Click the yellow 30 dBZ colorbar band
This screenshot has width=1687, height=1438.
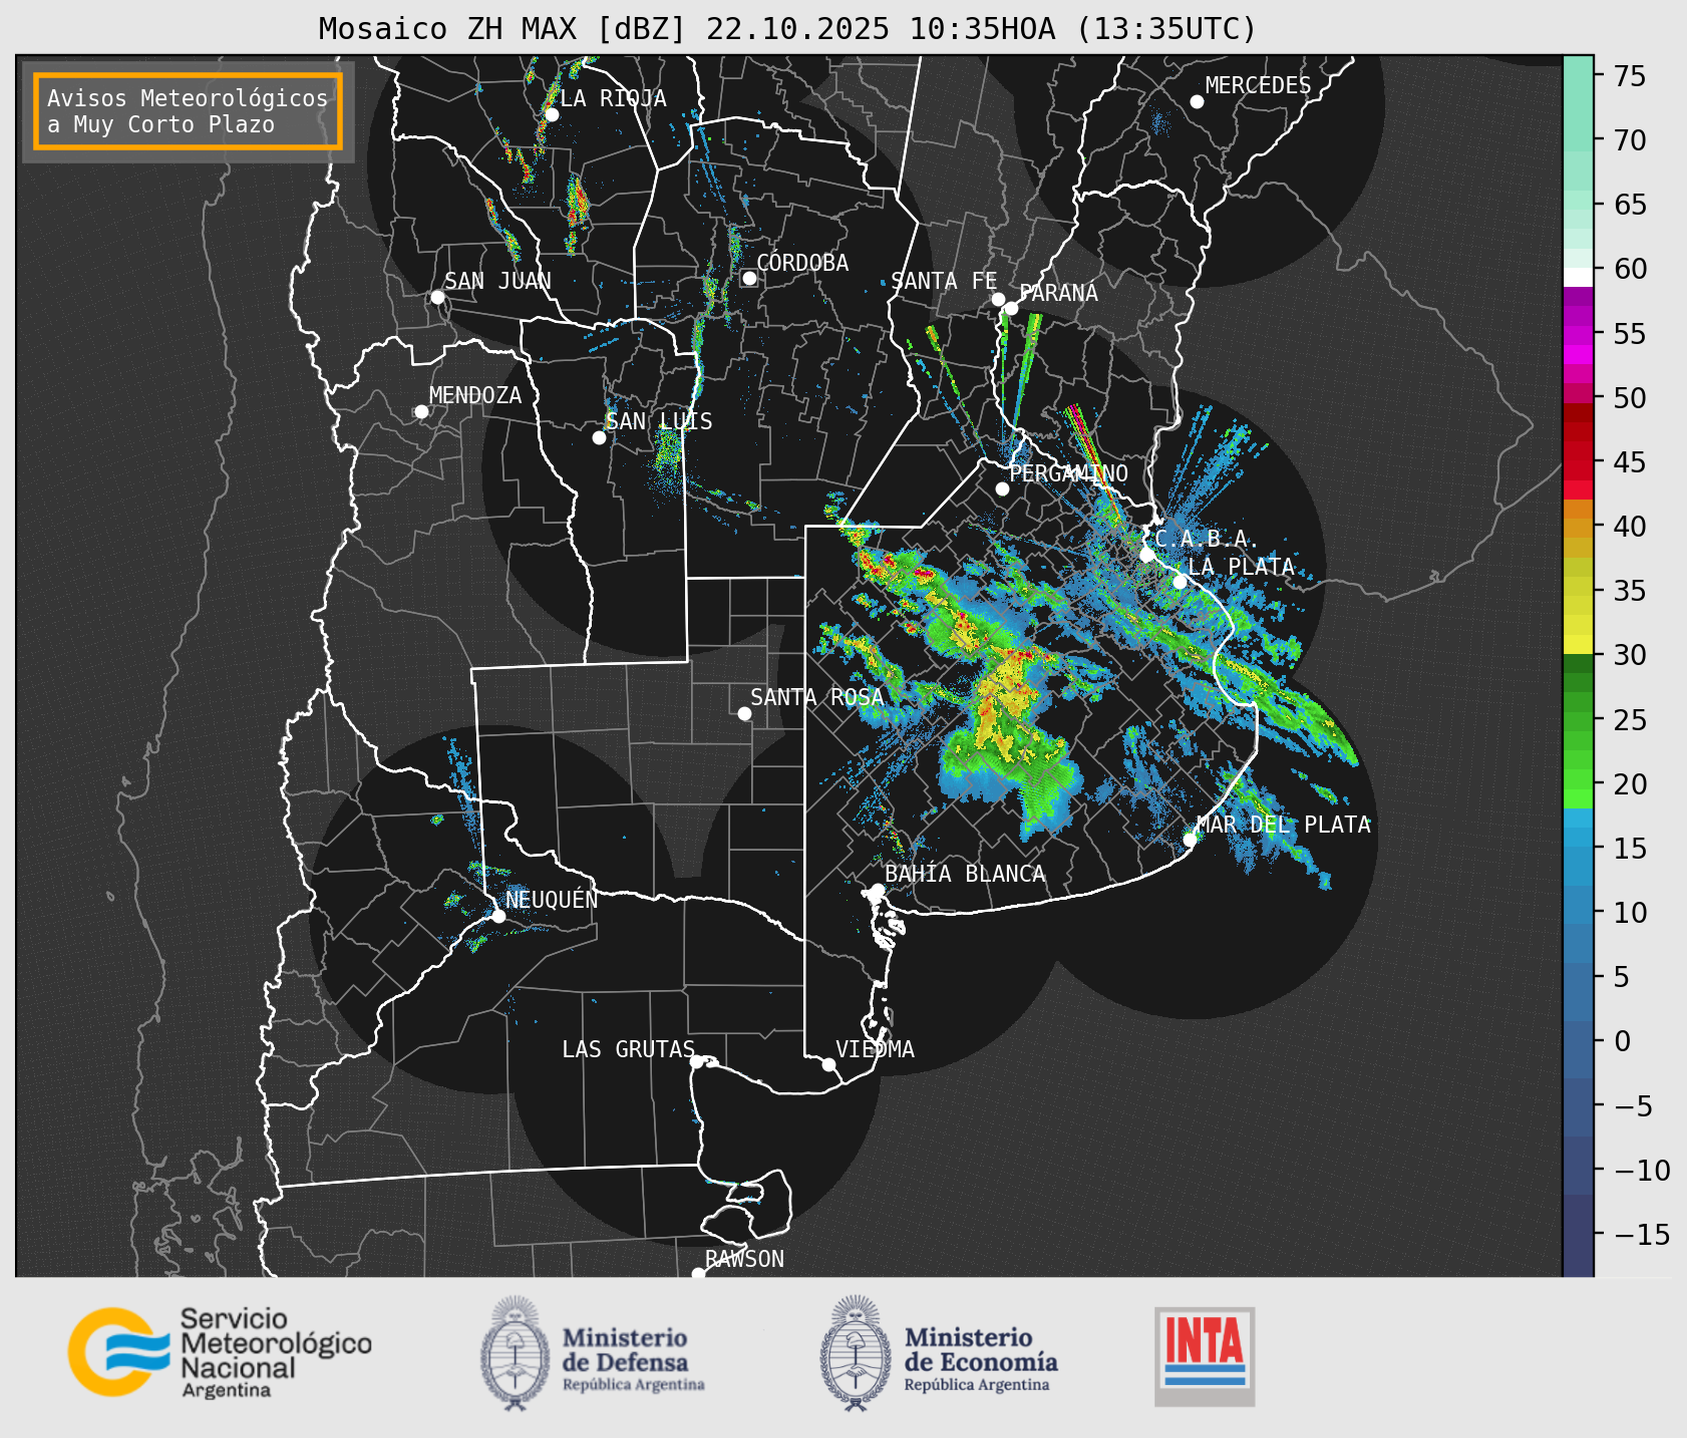1578,643
